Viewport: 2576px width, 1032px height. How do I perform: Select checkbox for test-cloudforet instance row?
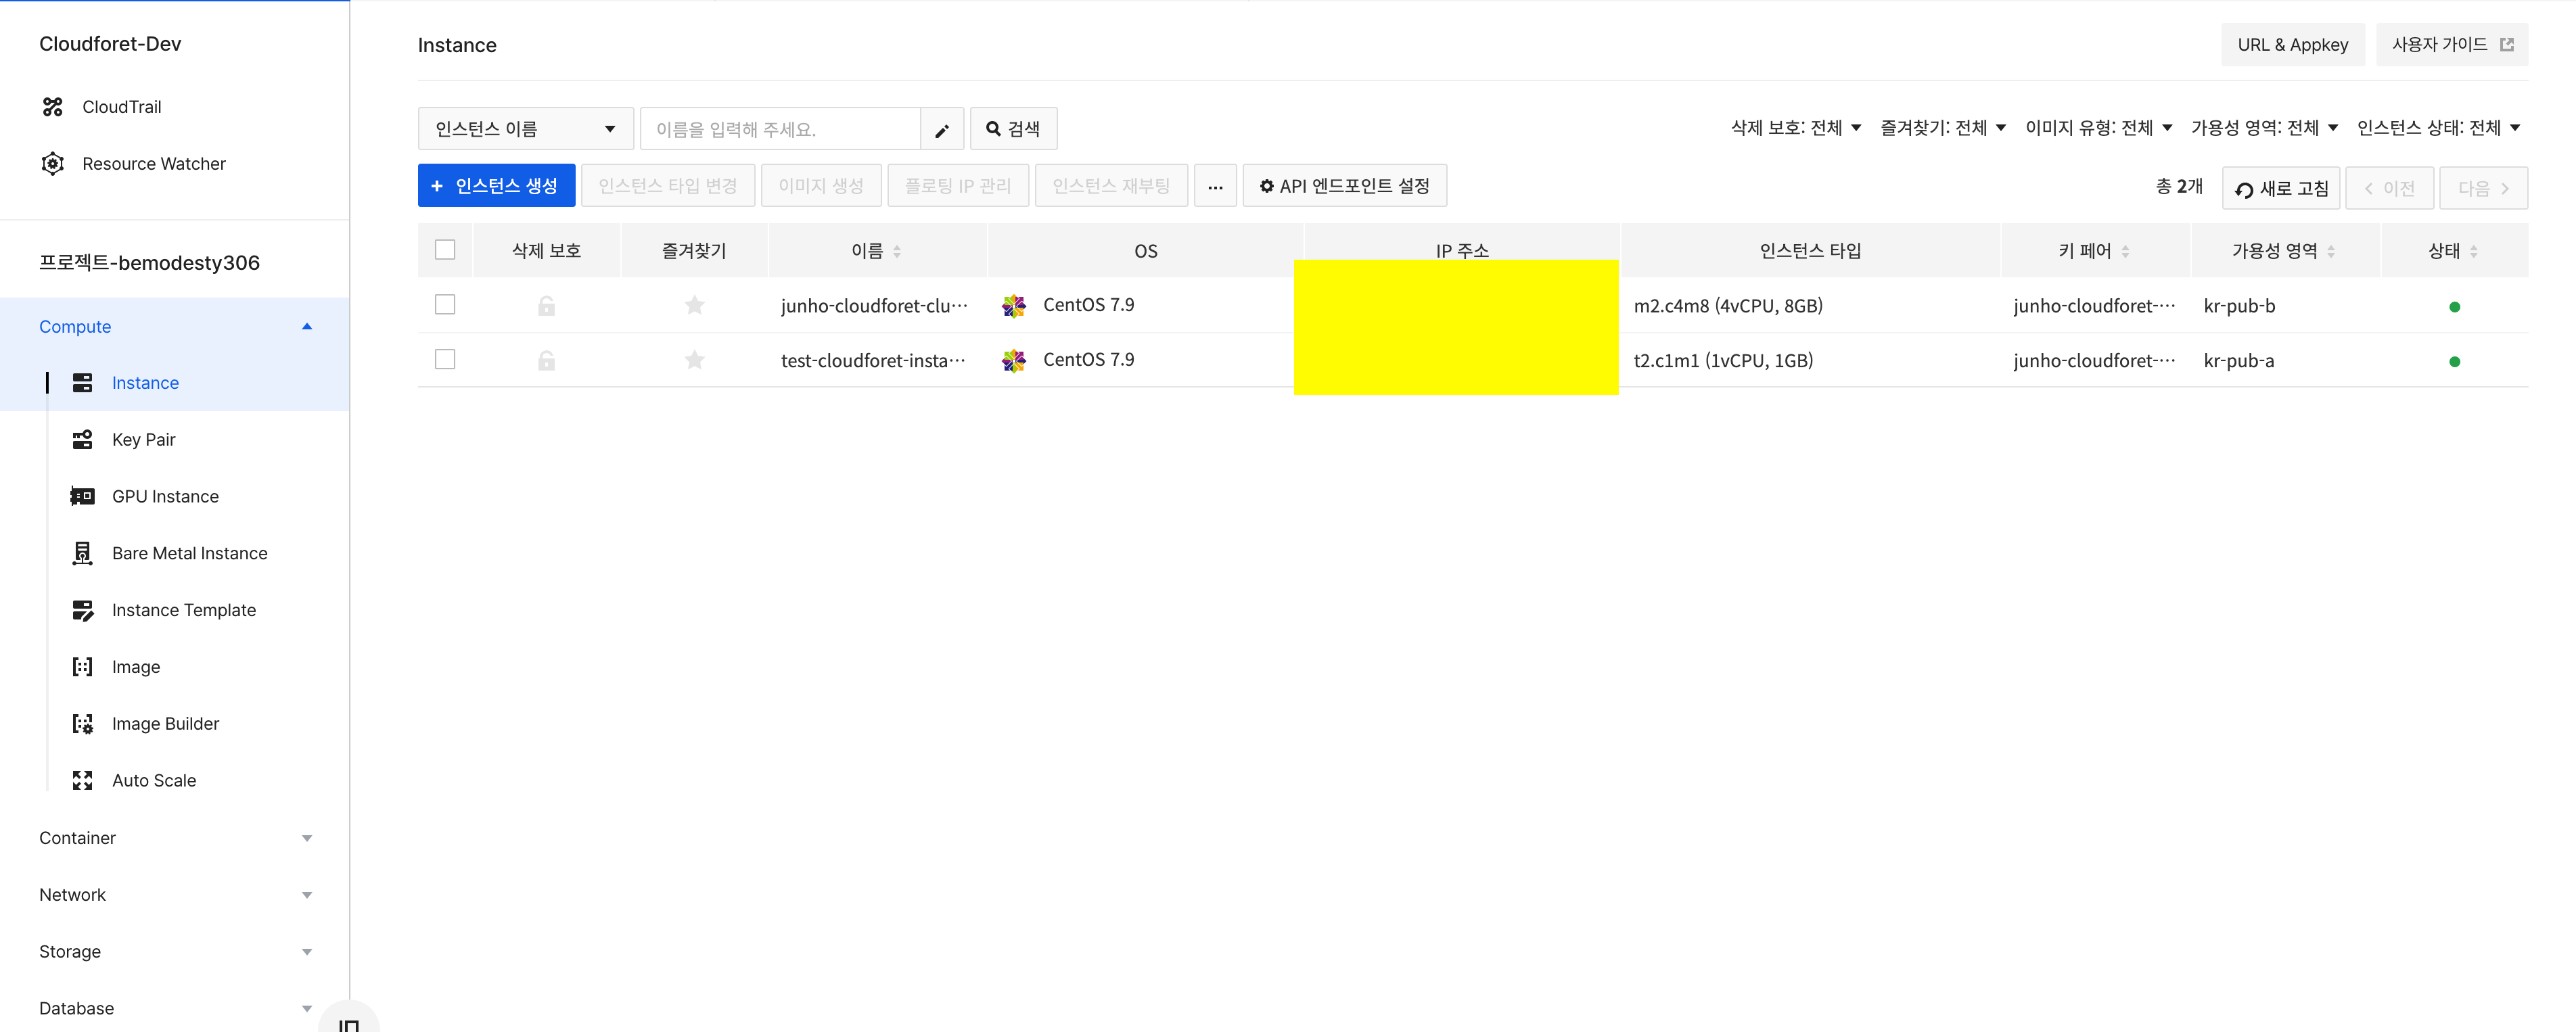[x=445, y=360]
